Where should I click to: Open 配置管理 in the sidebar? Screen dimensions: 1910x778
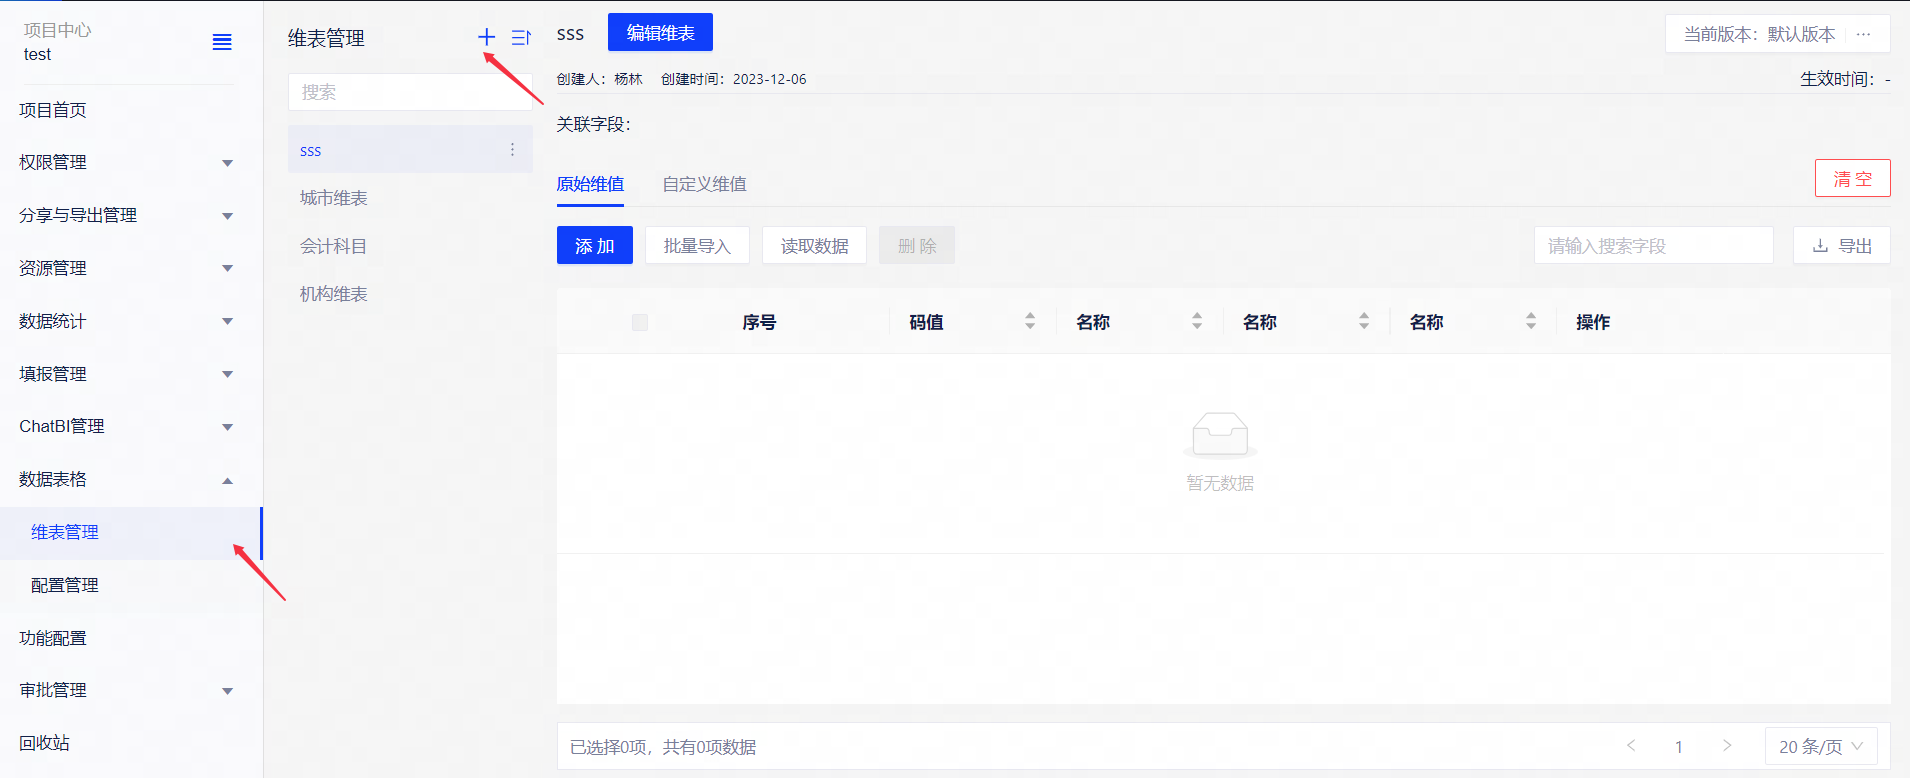tap(65, 585)
